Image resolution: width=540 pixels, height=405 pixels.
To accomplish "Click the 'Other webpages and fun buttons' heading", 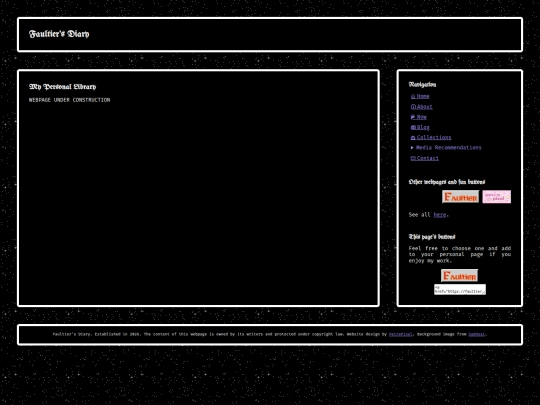I will [x=447, y=182].
